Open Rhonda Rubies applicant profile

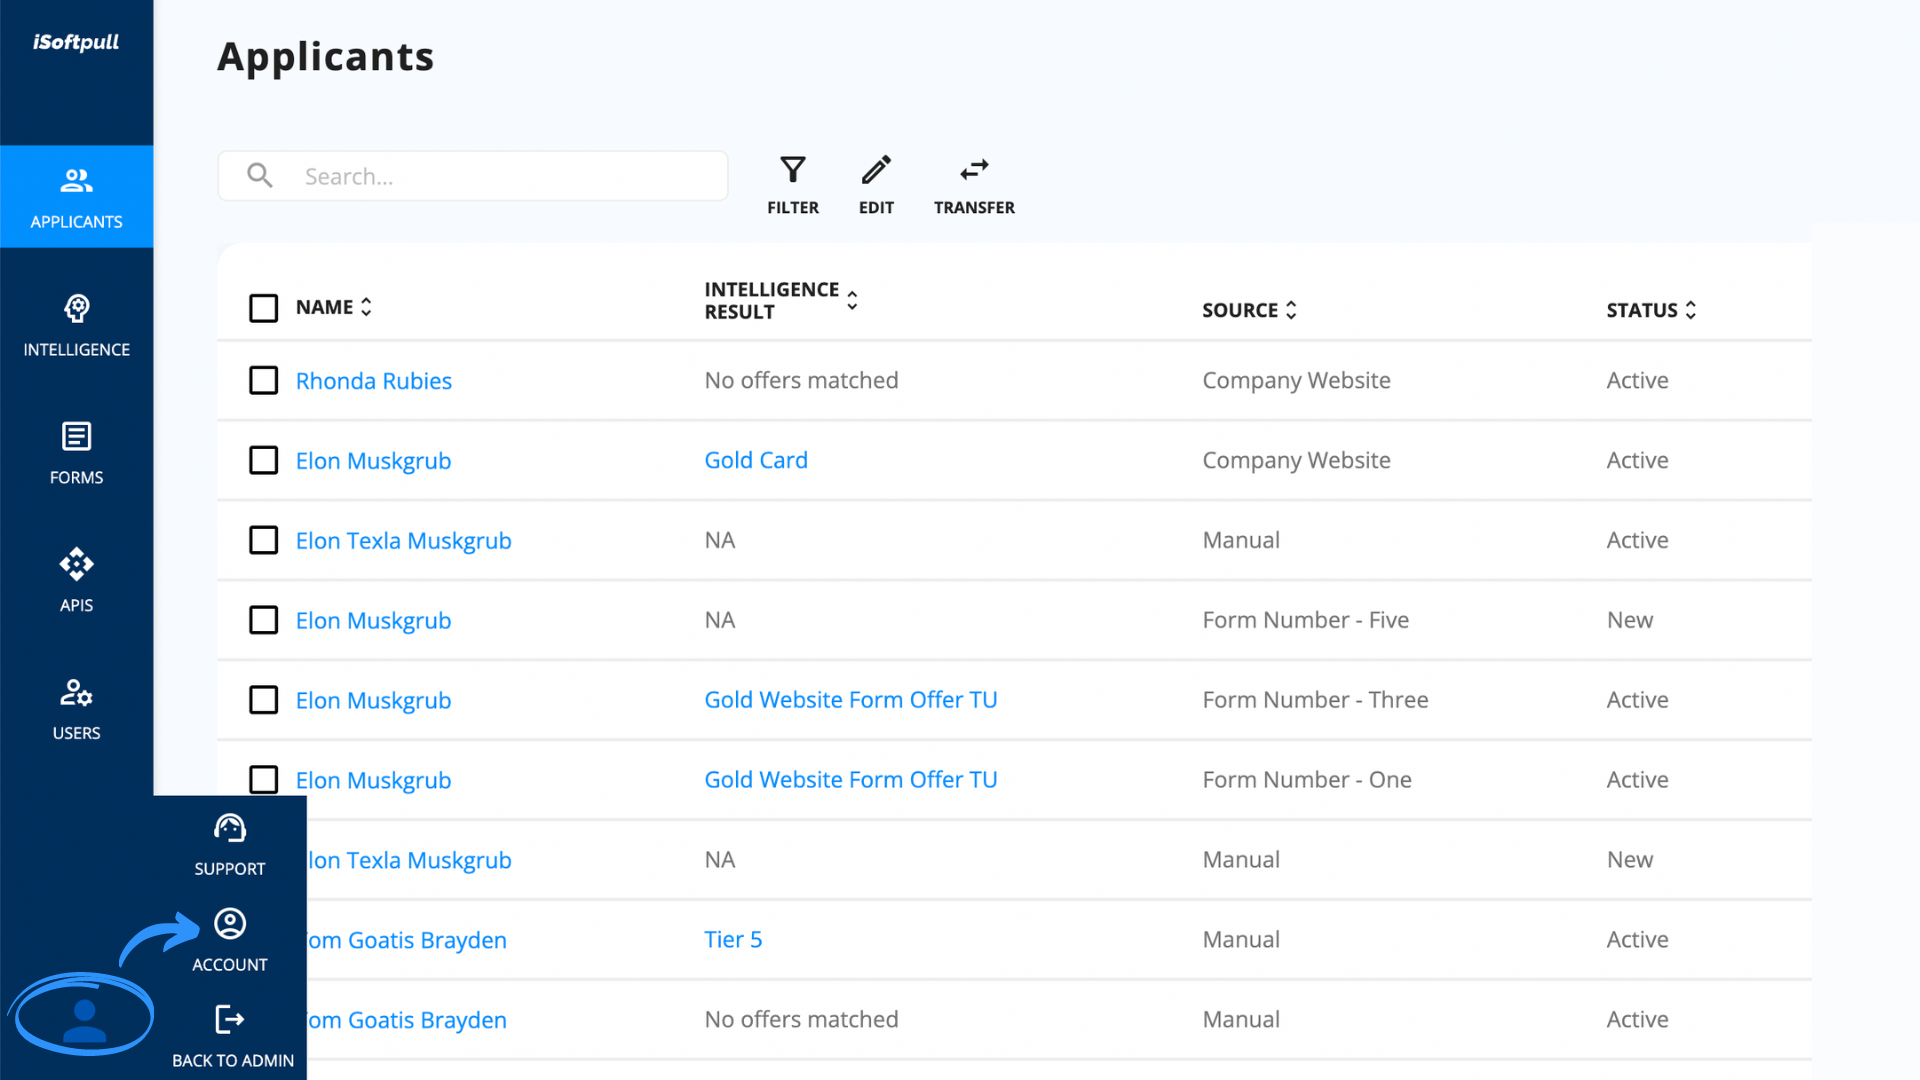click(373, 381)
